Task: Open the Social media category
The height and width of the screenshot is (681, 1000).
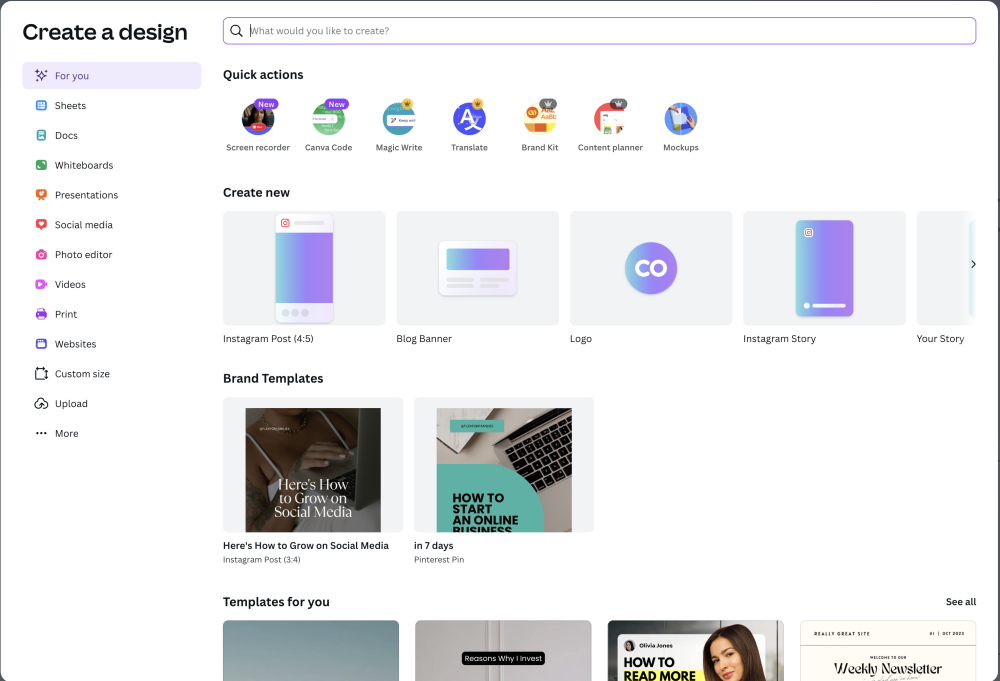Action: tap(85, 224)
